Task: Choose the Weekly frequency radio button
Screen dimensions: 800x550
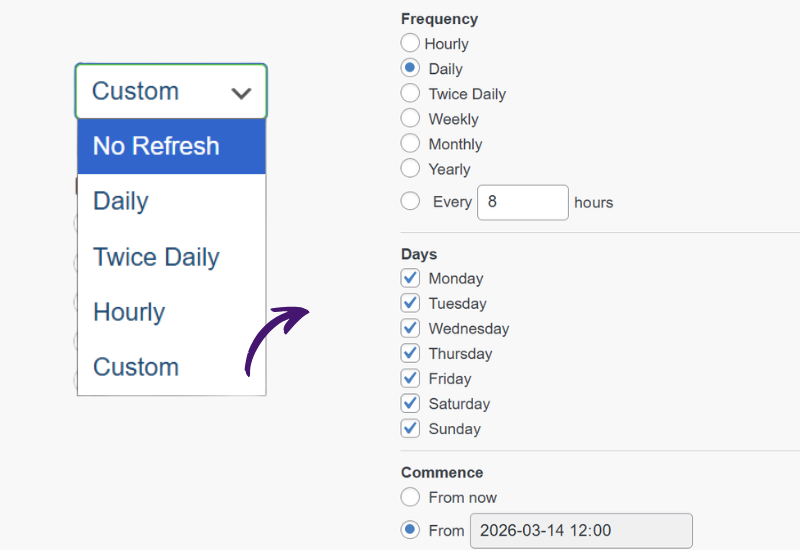Action: pyautogui.click(x=410, y=118)
